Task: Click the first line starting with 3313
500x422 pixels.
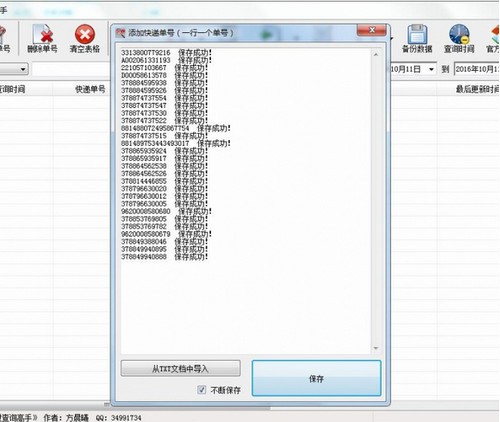Action: click(166, 53)
